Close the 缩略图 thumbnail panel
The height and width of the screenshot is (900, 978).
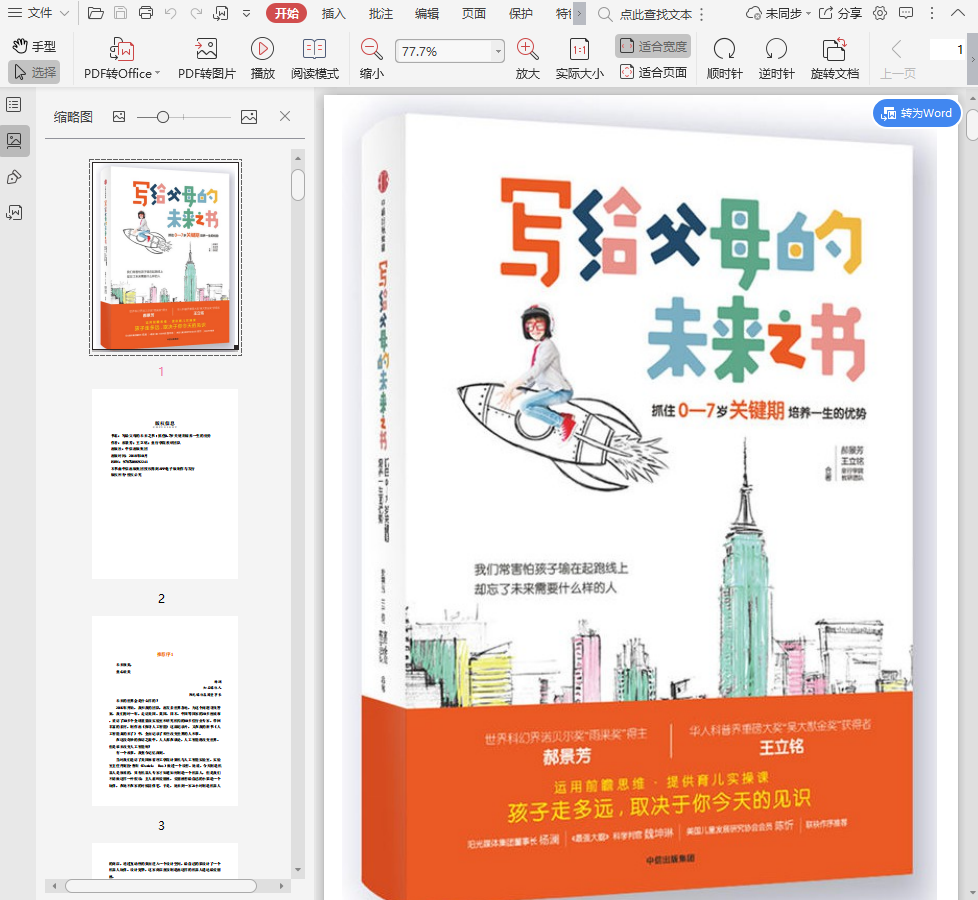click(285, 116)
